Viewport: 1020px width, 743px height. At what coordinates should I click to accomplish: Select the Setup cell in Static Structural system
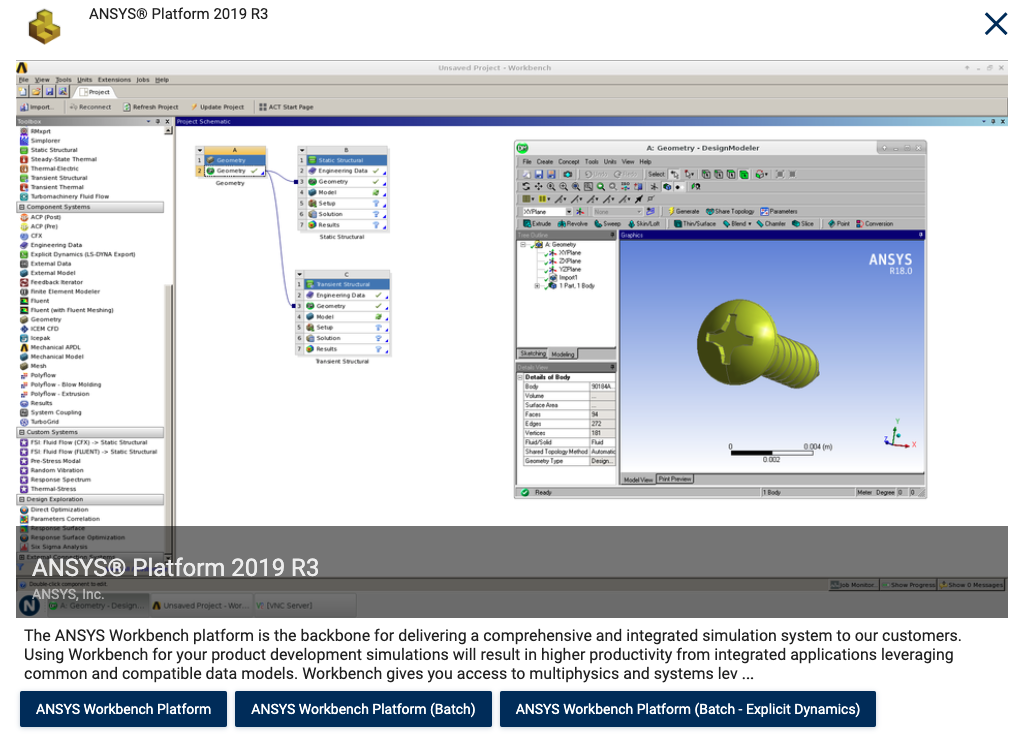tap(347, 204)
